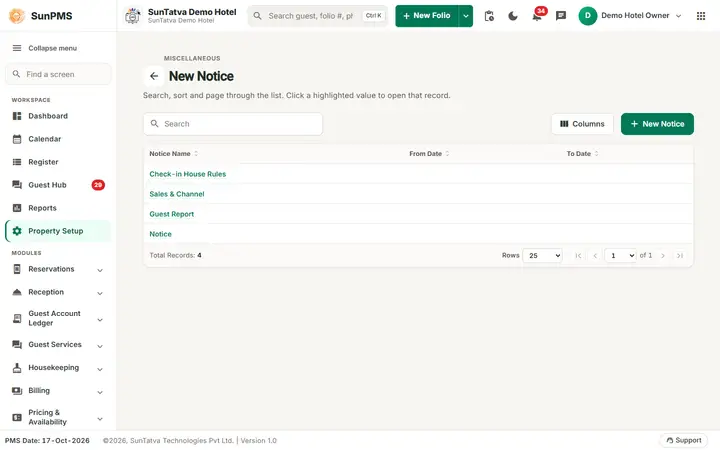This screenshot has height=450, width=720.
Task: Click the D user avatar
Action: coord(588,16)
